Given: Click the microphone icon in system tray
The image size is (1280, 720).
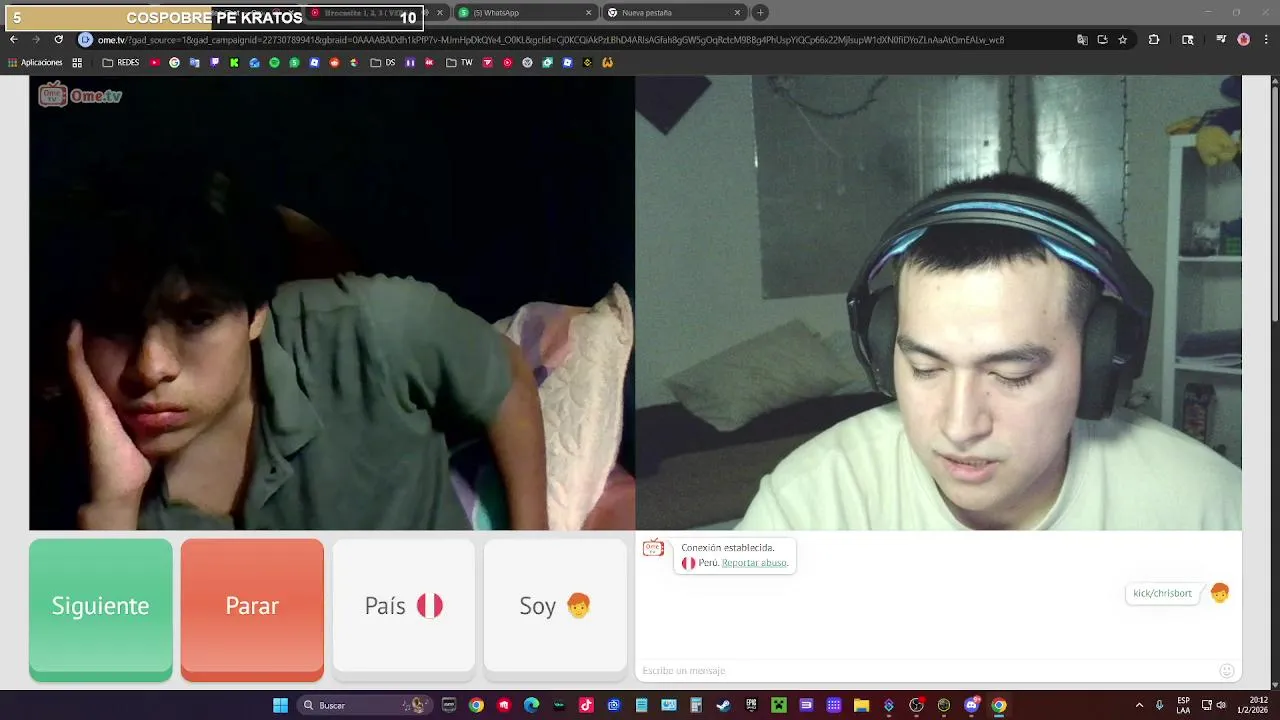Looking at the screenshot, I should [1159, 705].
